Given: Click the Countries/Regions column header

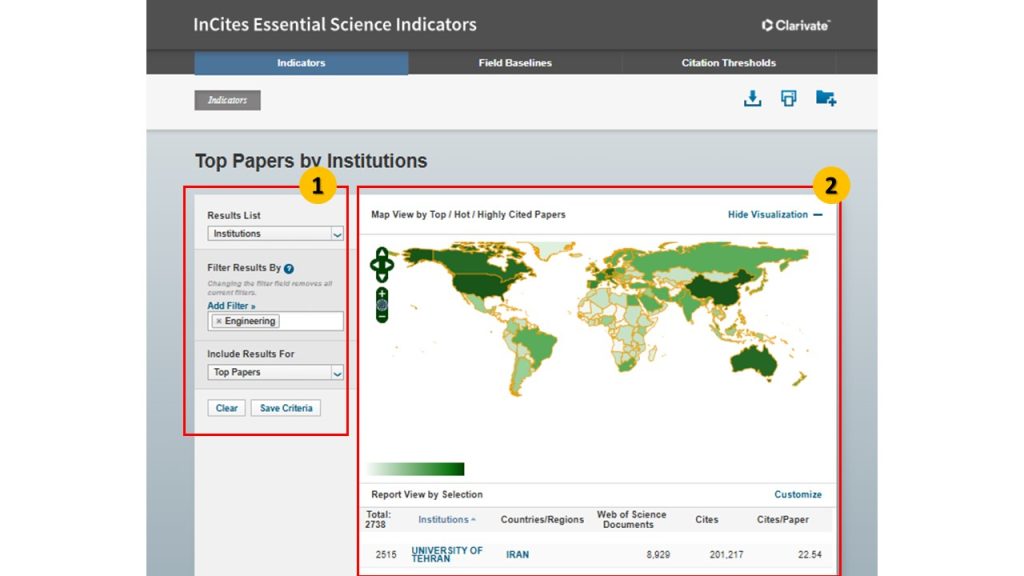Looking at the screenshot, I should pos(542,520).
